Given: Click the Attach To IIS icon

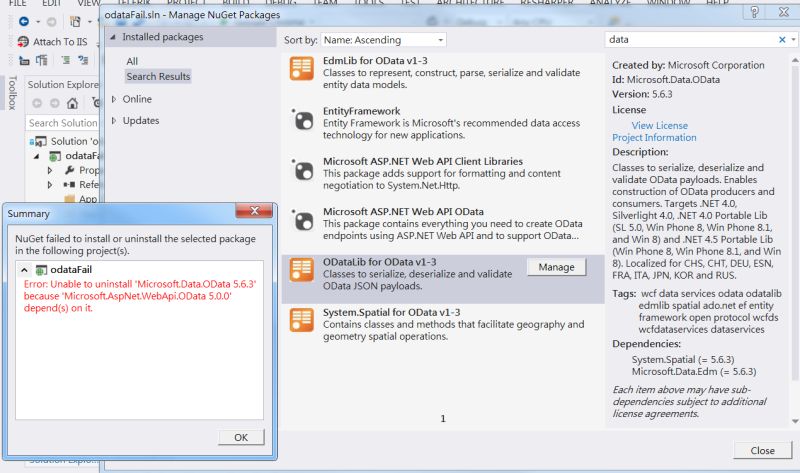Looking at the screenshot, I should (23, 41).
